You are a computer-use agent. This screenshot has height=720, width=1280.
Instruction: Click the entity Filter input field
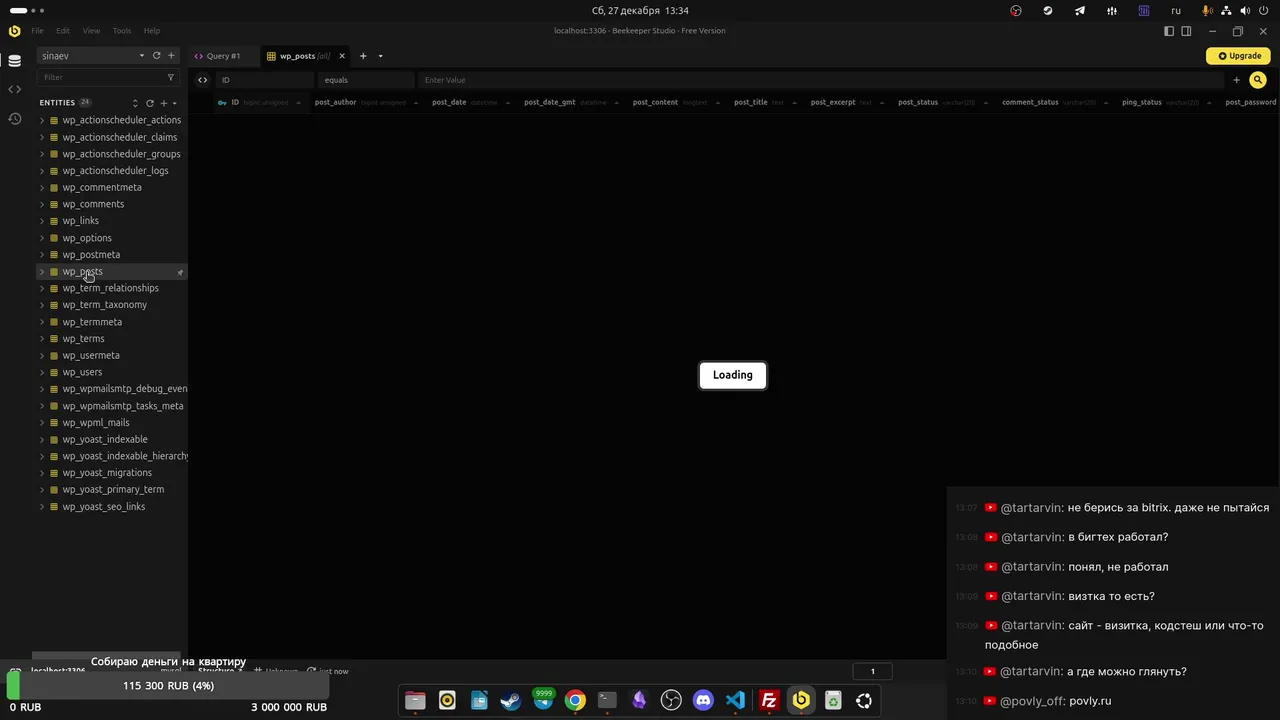point(100,77)
